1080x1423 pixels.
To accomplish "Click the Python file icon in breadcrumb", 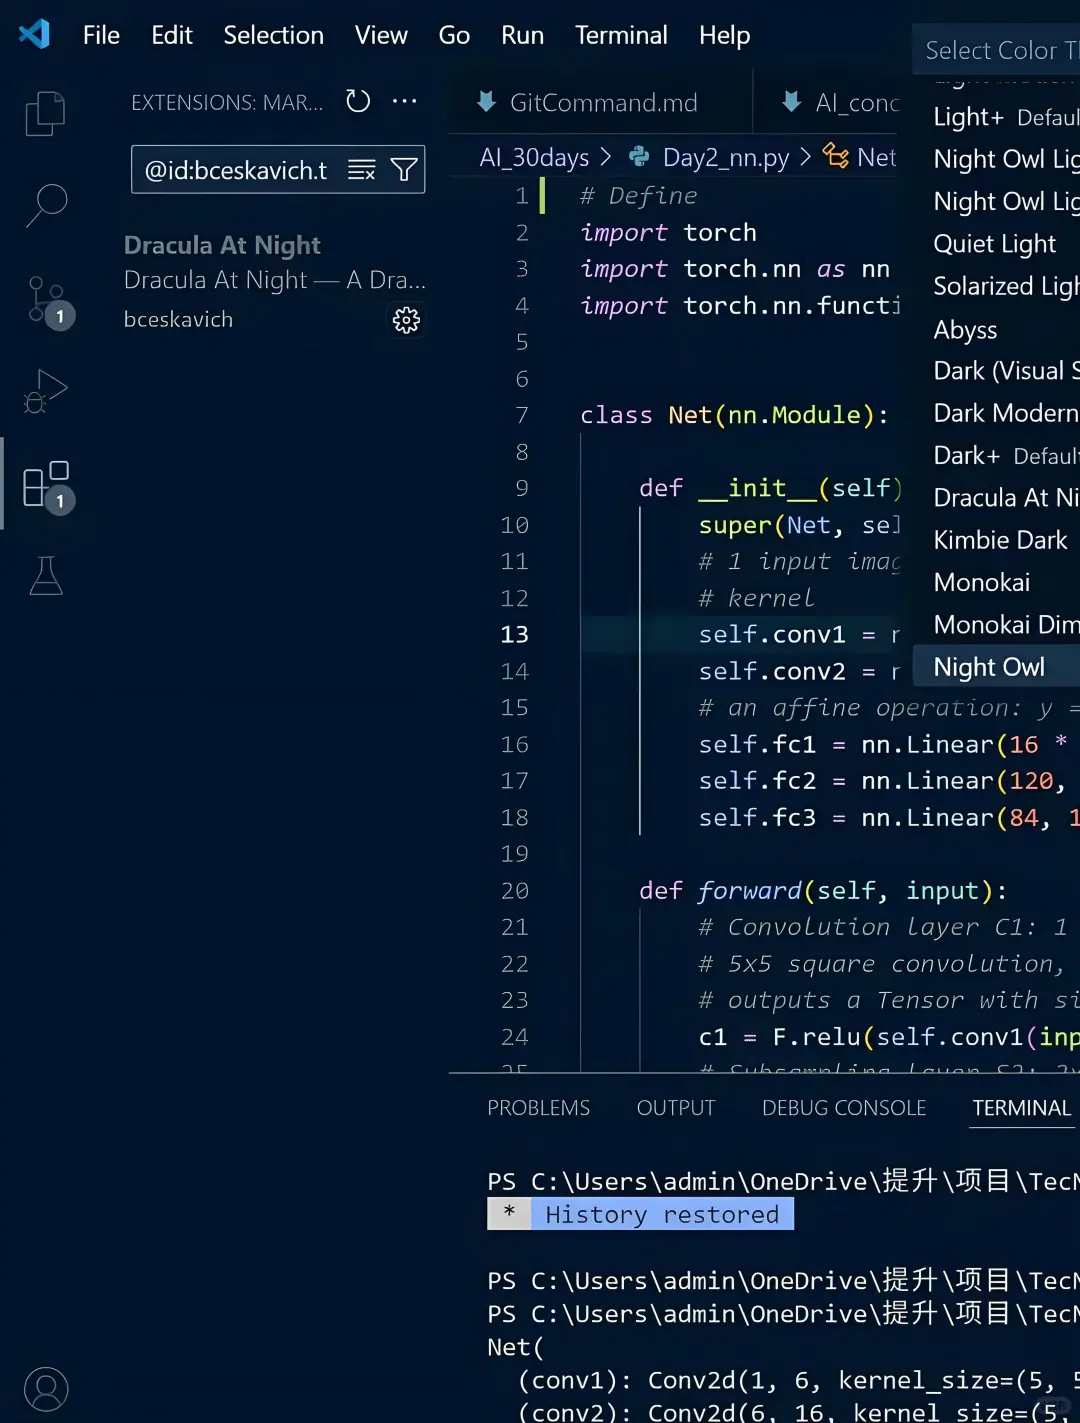I will 639,157.
